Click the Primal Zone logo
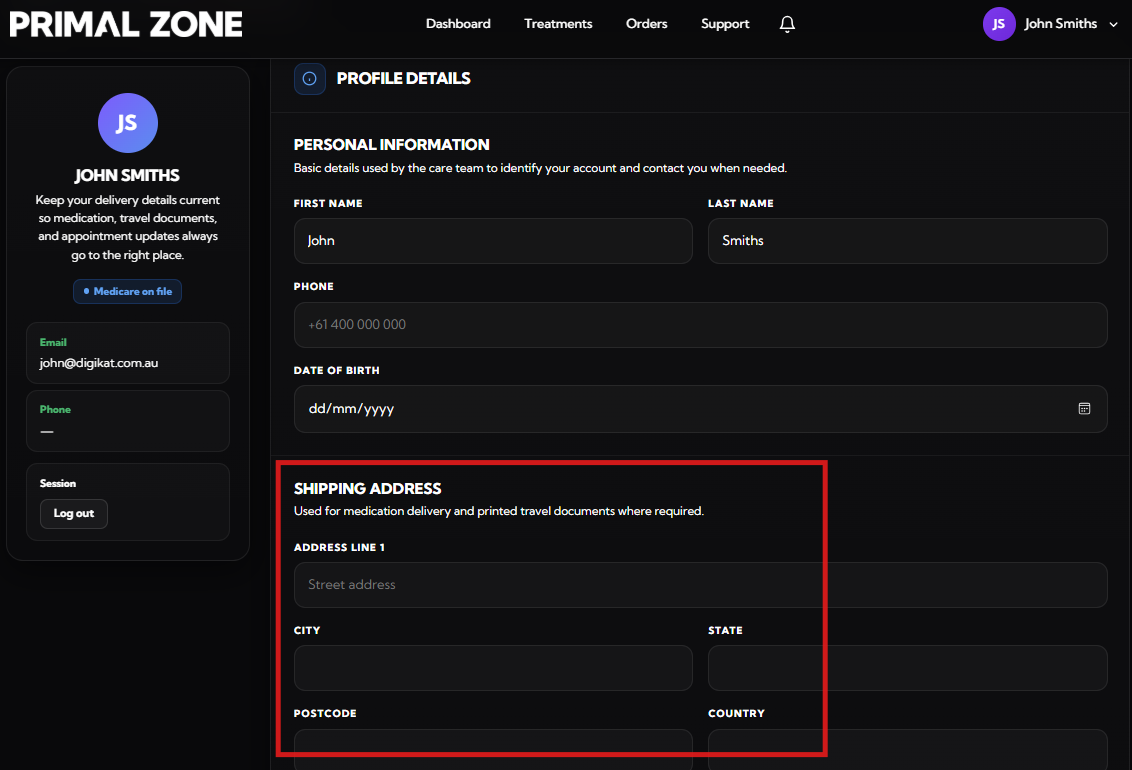The height and width of the screenshot is (770, 1132). click(126, 24)
